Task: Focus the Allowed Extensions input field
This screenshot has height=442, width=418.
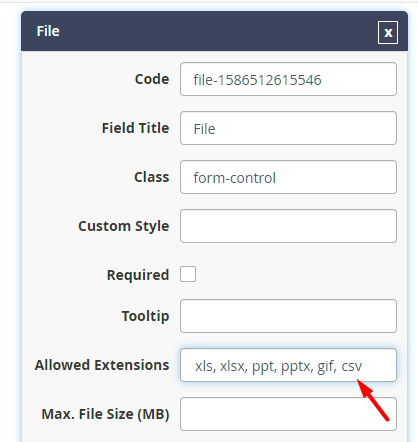Action: [x=288, y=365]
